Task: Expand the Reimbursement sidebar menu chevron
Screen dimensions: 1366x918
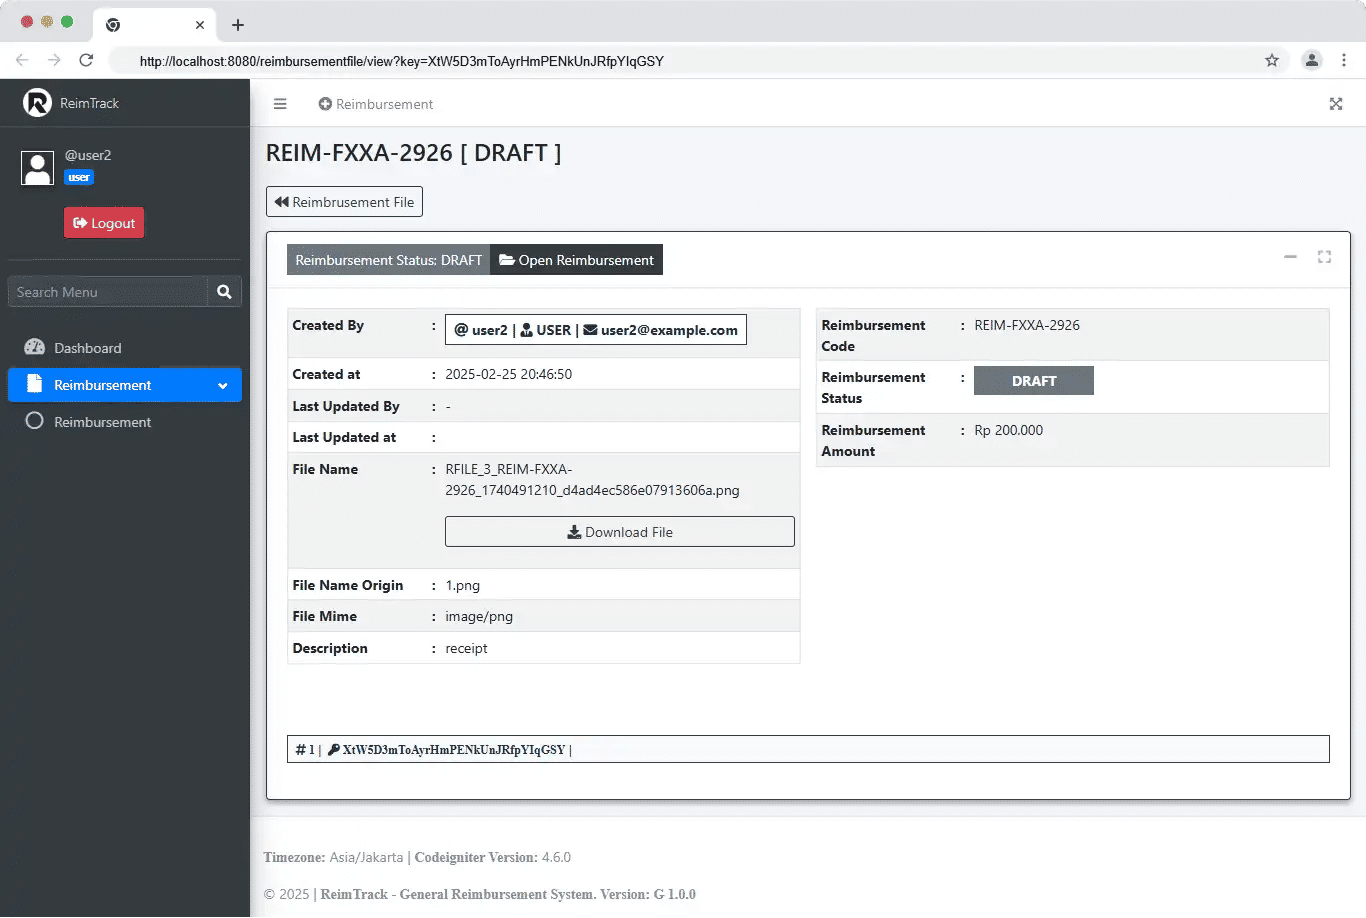Action: (x=222, y=386)
